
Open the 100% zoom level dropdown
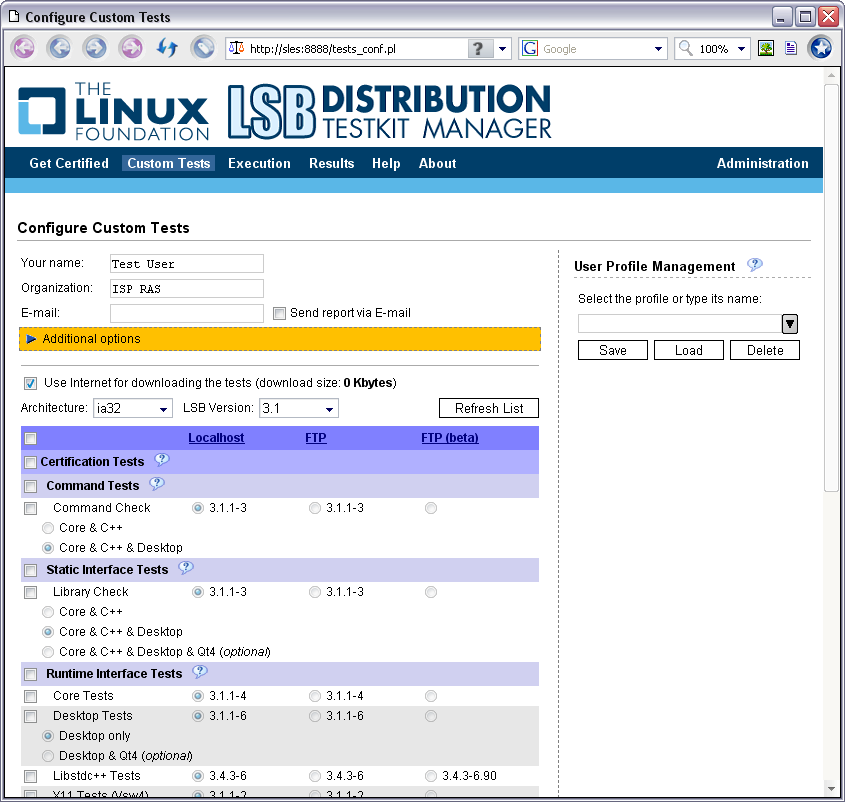(742, 49)
